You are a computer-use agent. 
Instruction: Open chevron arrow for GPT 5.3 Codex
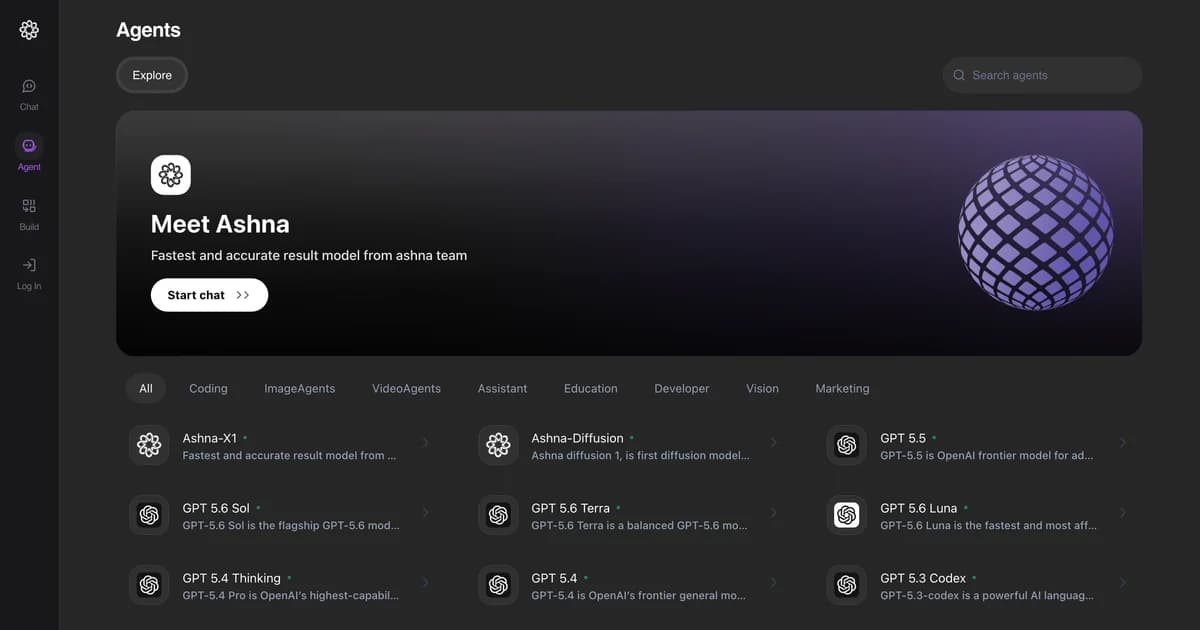click(1123, 582)
